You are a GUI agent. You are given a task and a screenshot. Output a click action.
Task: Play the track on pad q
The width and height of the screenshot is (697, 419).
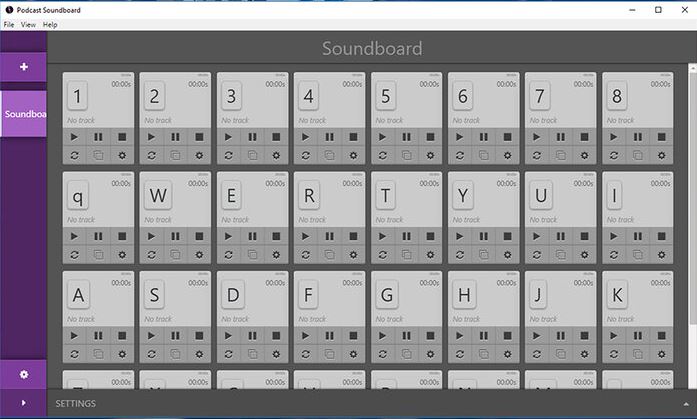(x=74, y=236)
